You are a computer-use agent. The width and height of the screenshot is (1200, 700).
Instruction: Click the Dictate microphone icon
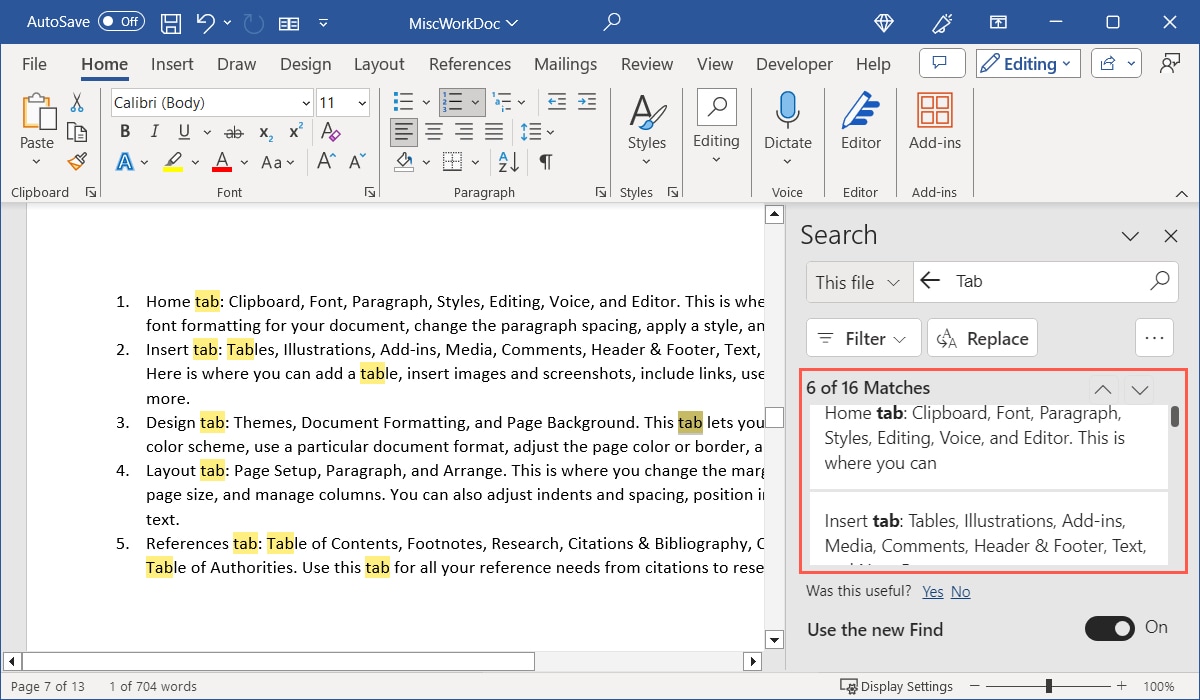tap(787, 110)
